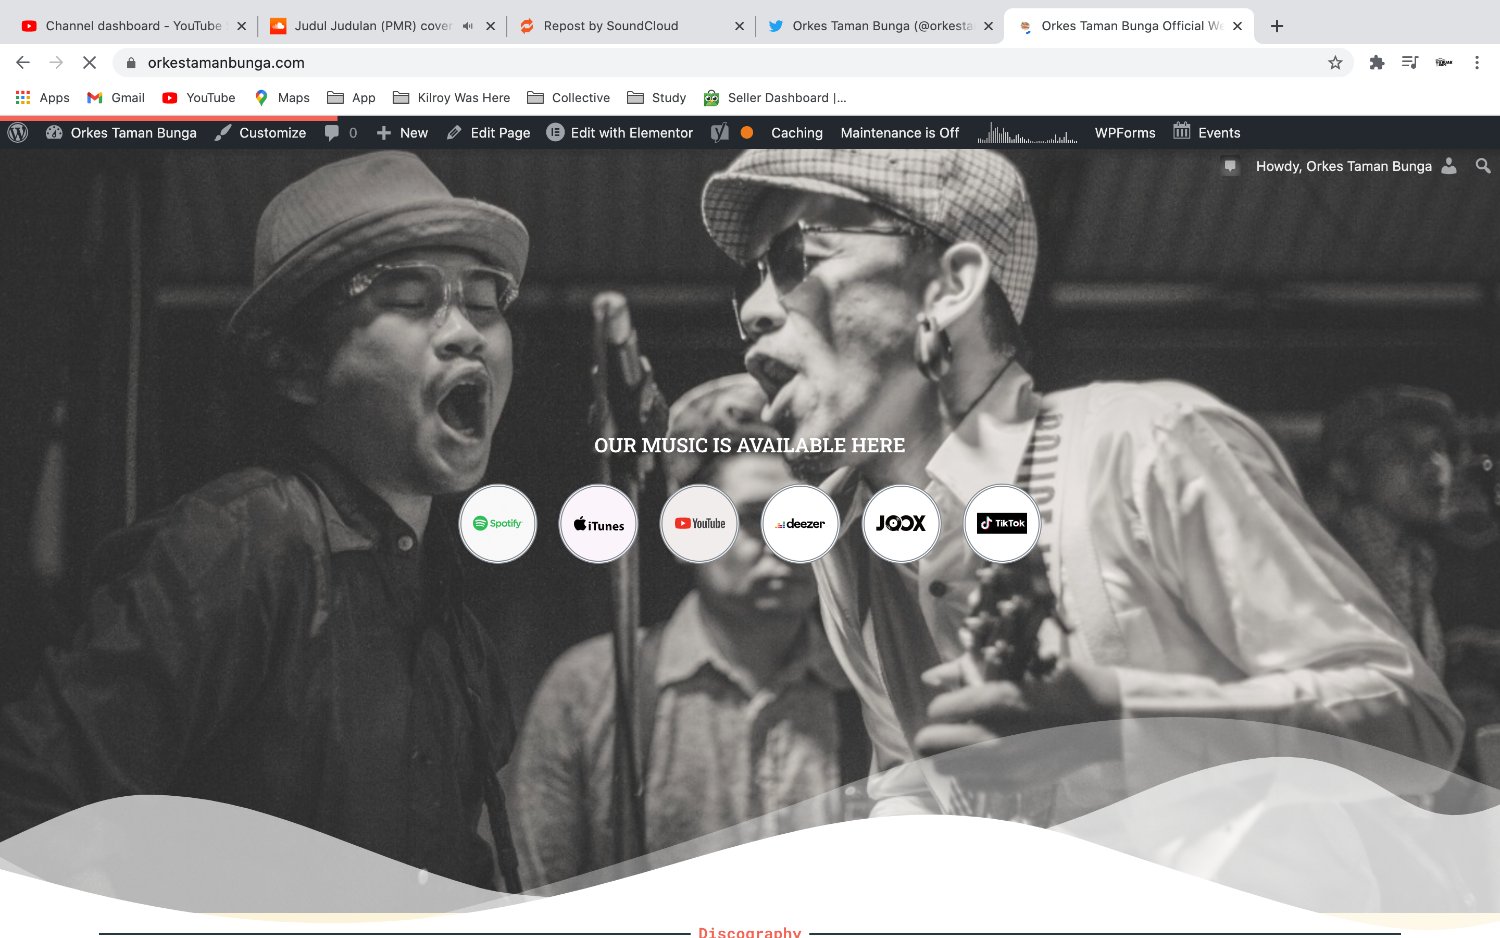Open the WPForms admin menu
The width and height of the screenshot is (1500, 938).
pyautogui.click(x=1125, y=132)
